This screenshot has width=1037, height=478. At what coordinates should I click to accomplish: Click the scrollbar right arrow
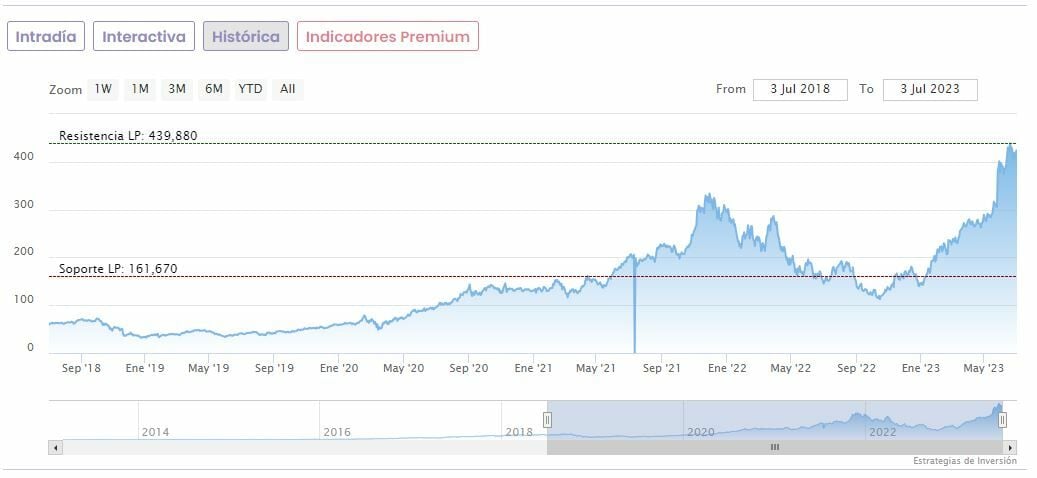[1011, 447]
